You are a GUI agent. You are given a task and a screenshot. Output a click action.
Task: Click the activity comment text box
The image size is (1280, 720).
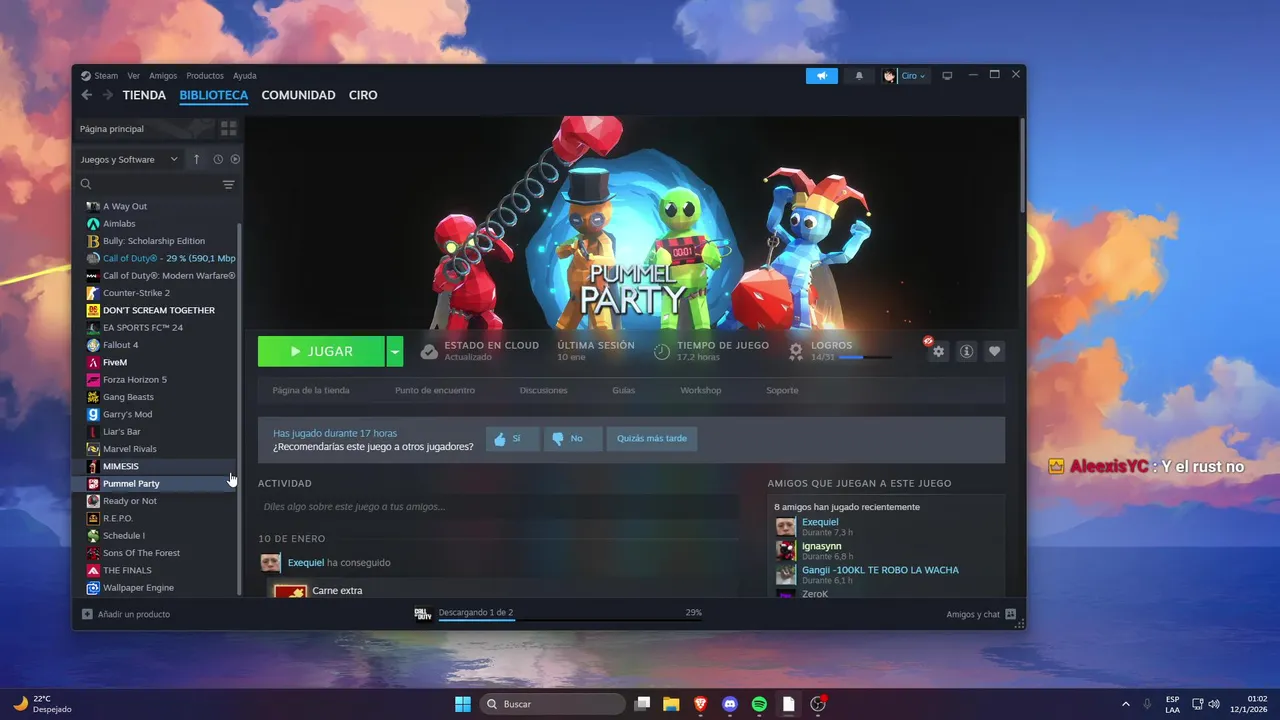[x=498, y=507]
